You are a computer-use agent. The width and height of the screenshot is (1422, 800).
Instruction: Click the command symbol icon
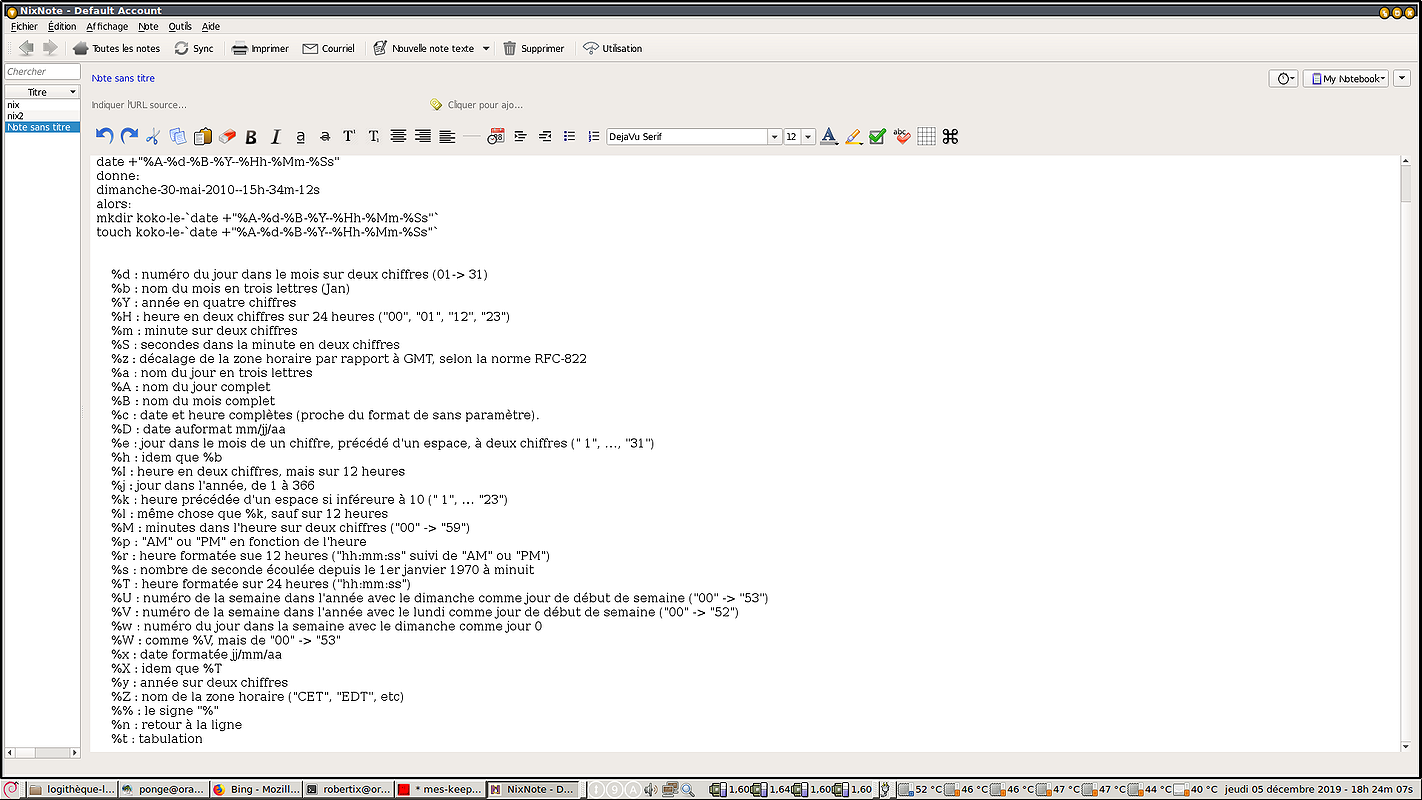click(x=951, y=136)
